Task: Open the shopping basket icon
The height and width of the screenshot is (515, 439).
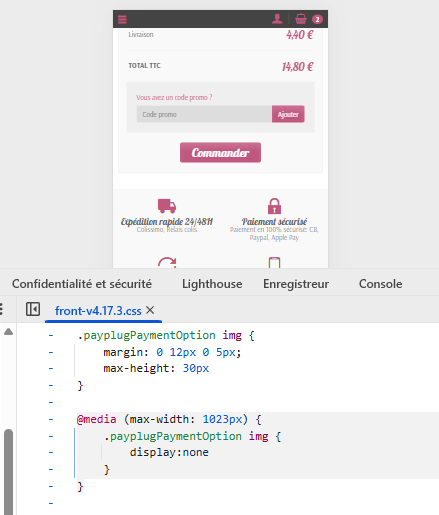Action: pos(301,19)
